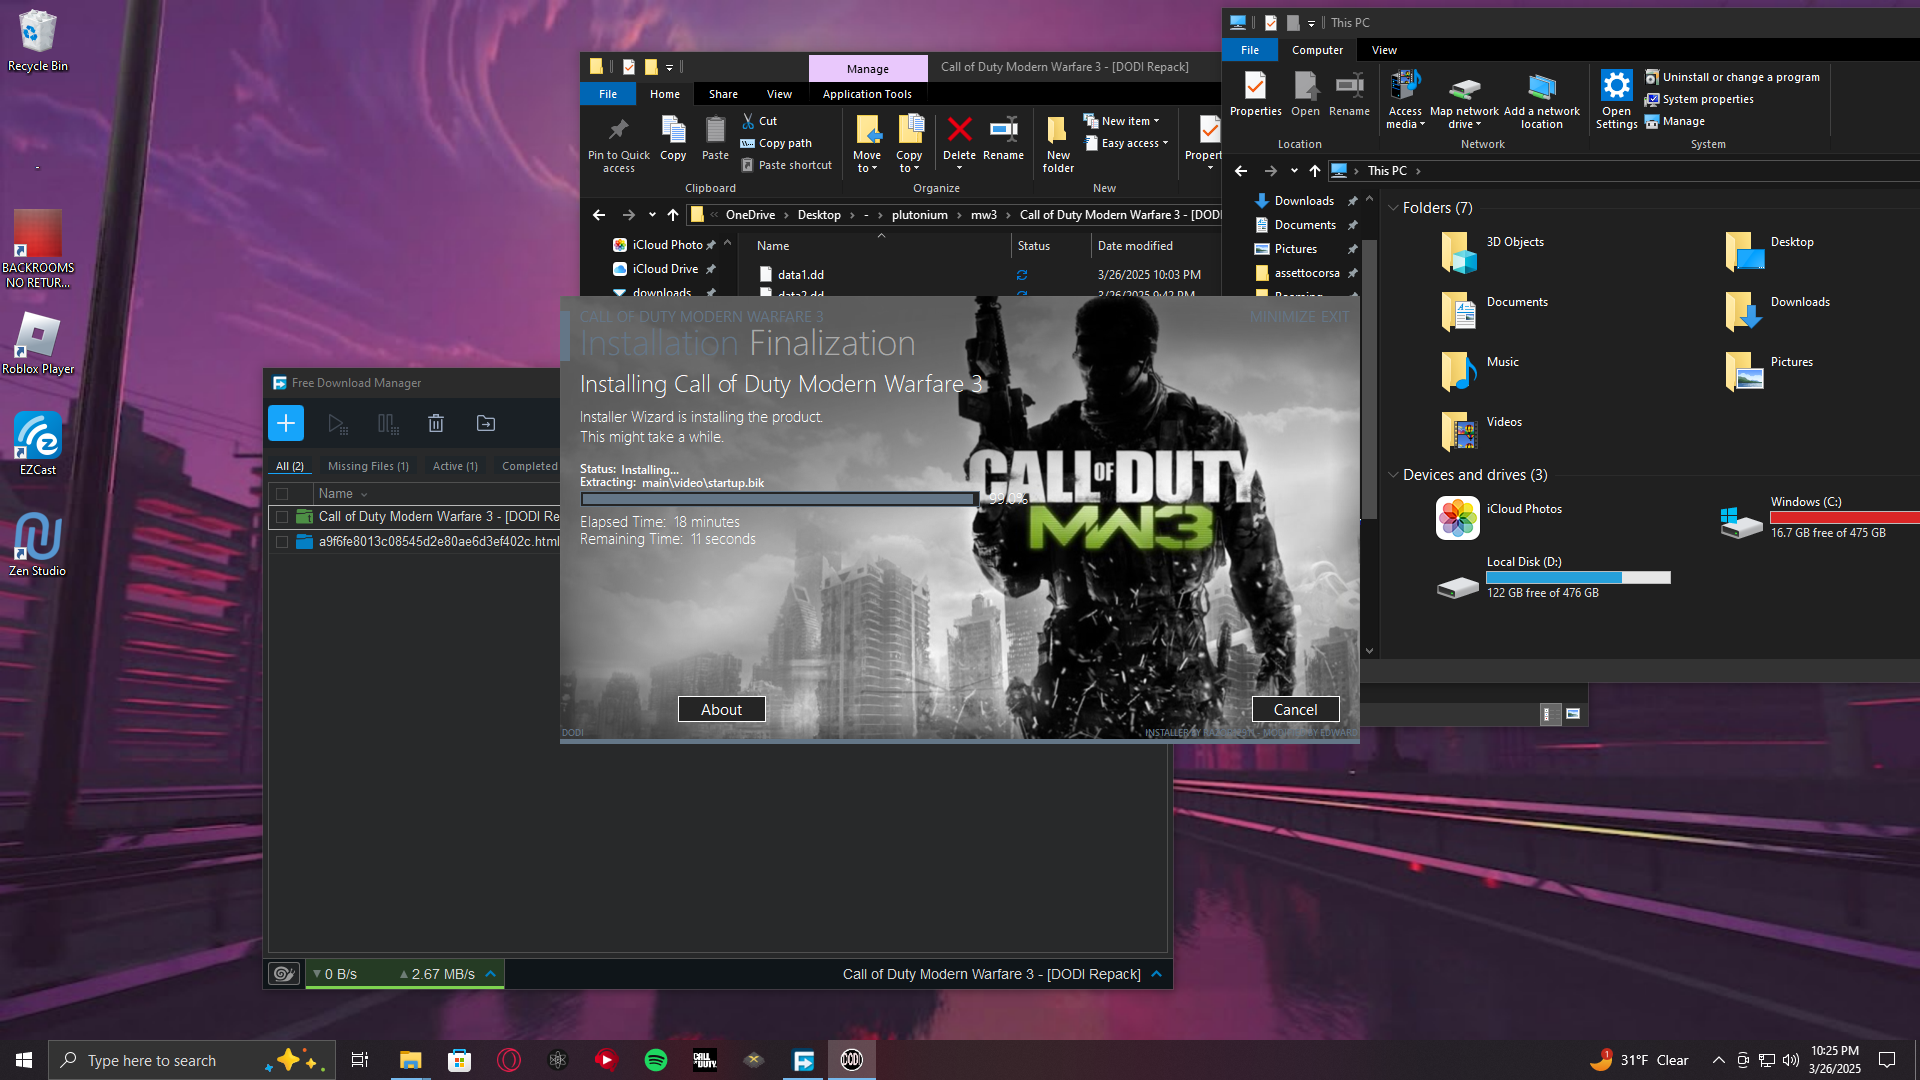Viewport: 1920px width, 1080px height.
Task: Click the About button in the installer
Action: (x=721, y=709)
